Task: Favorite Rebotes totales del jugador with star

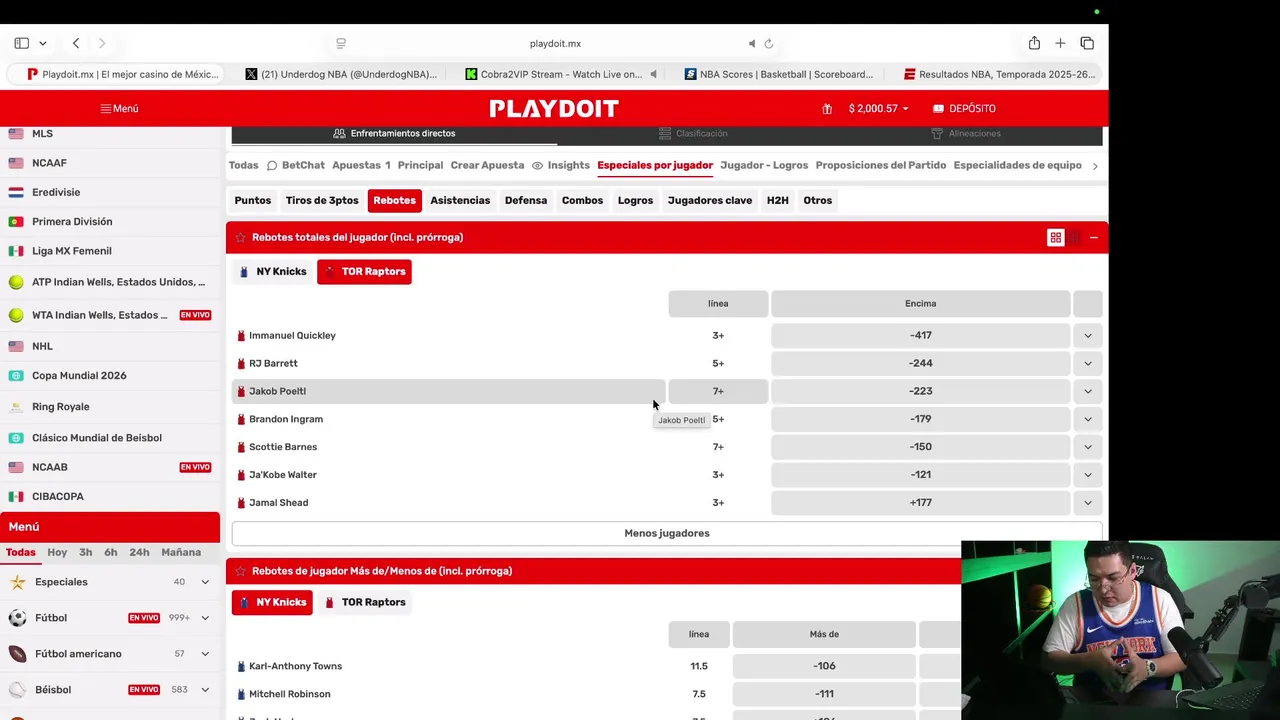Action: pos(240,238)
